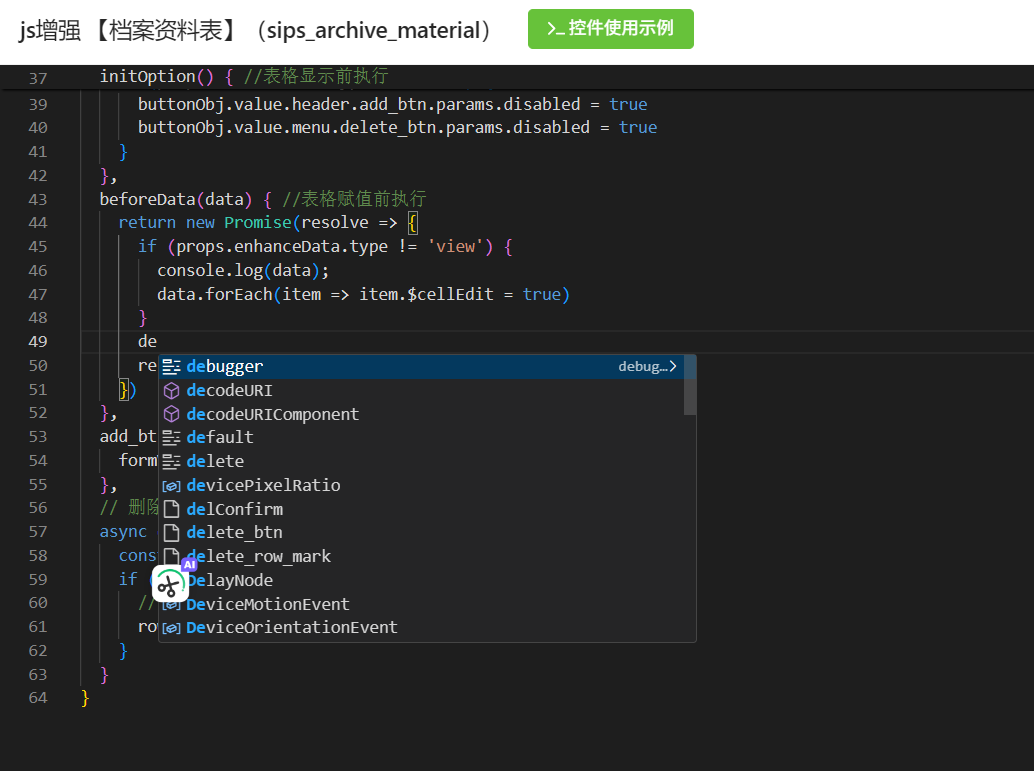Pick delete_row_mark from the autocomplete list
The height and width of the screenshot is (771, 1034).
tap(258, 556)
